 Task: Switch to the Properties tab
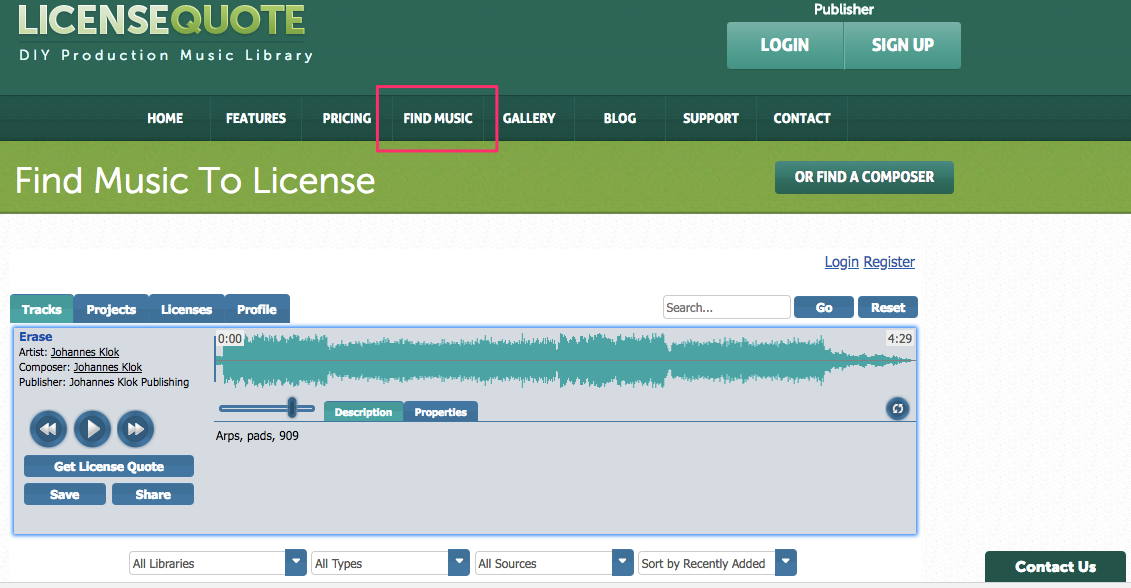pyautogui.click(x=440, y=411)
